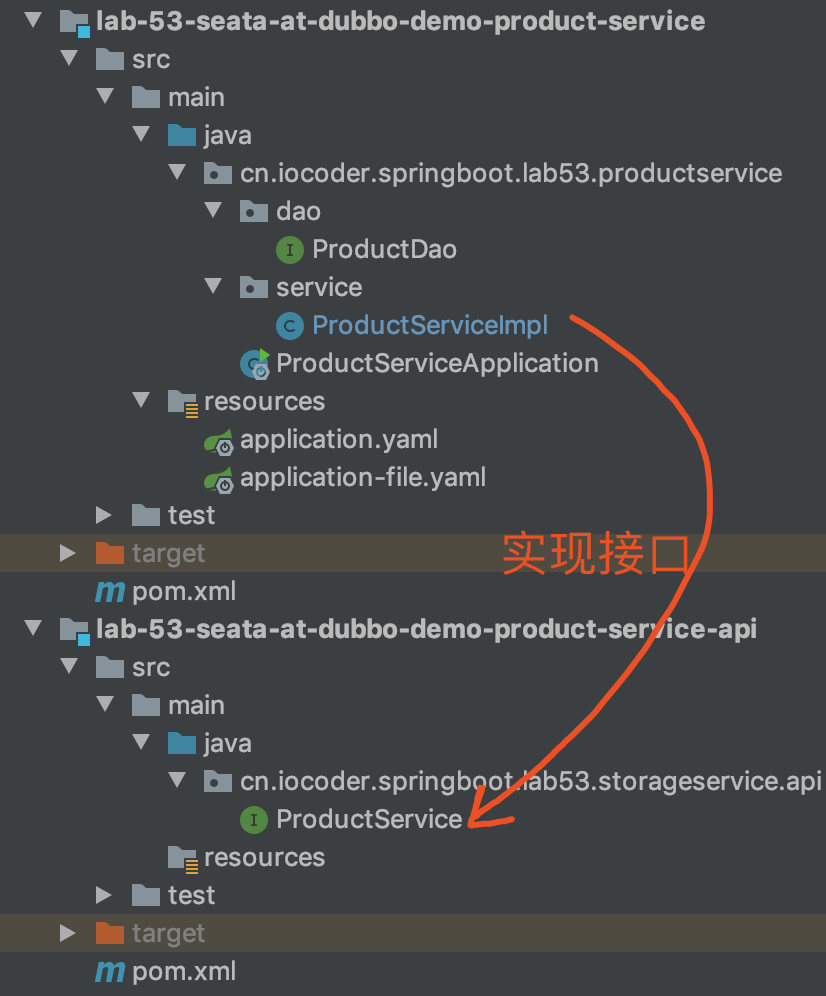Collapse the product-service-api module arrow

point(33,630)
